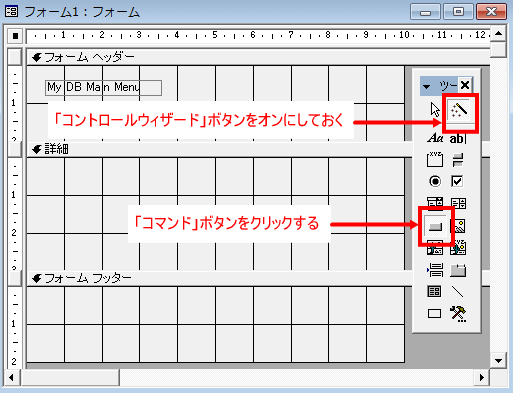Image resolution: width=513 pixels, height=393 pixels.
Task: Click the vertical scrollbar up arrow
Action: (x=499, y=34)
